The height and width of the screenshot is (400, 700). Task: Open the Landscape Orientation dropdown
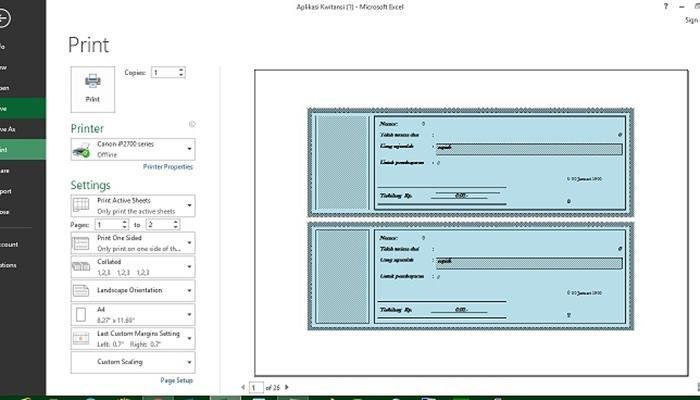[133, 291]
